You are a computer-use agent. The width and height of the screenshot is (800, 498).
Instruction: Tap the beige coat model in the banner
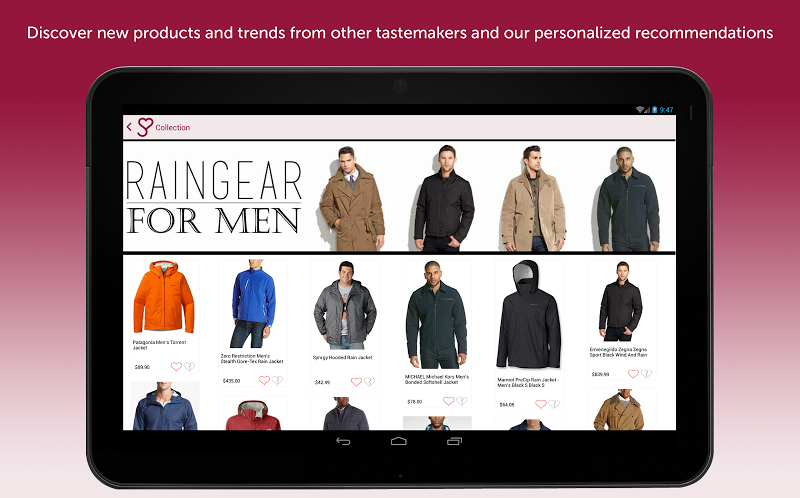(533, 198)
